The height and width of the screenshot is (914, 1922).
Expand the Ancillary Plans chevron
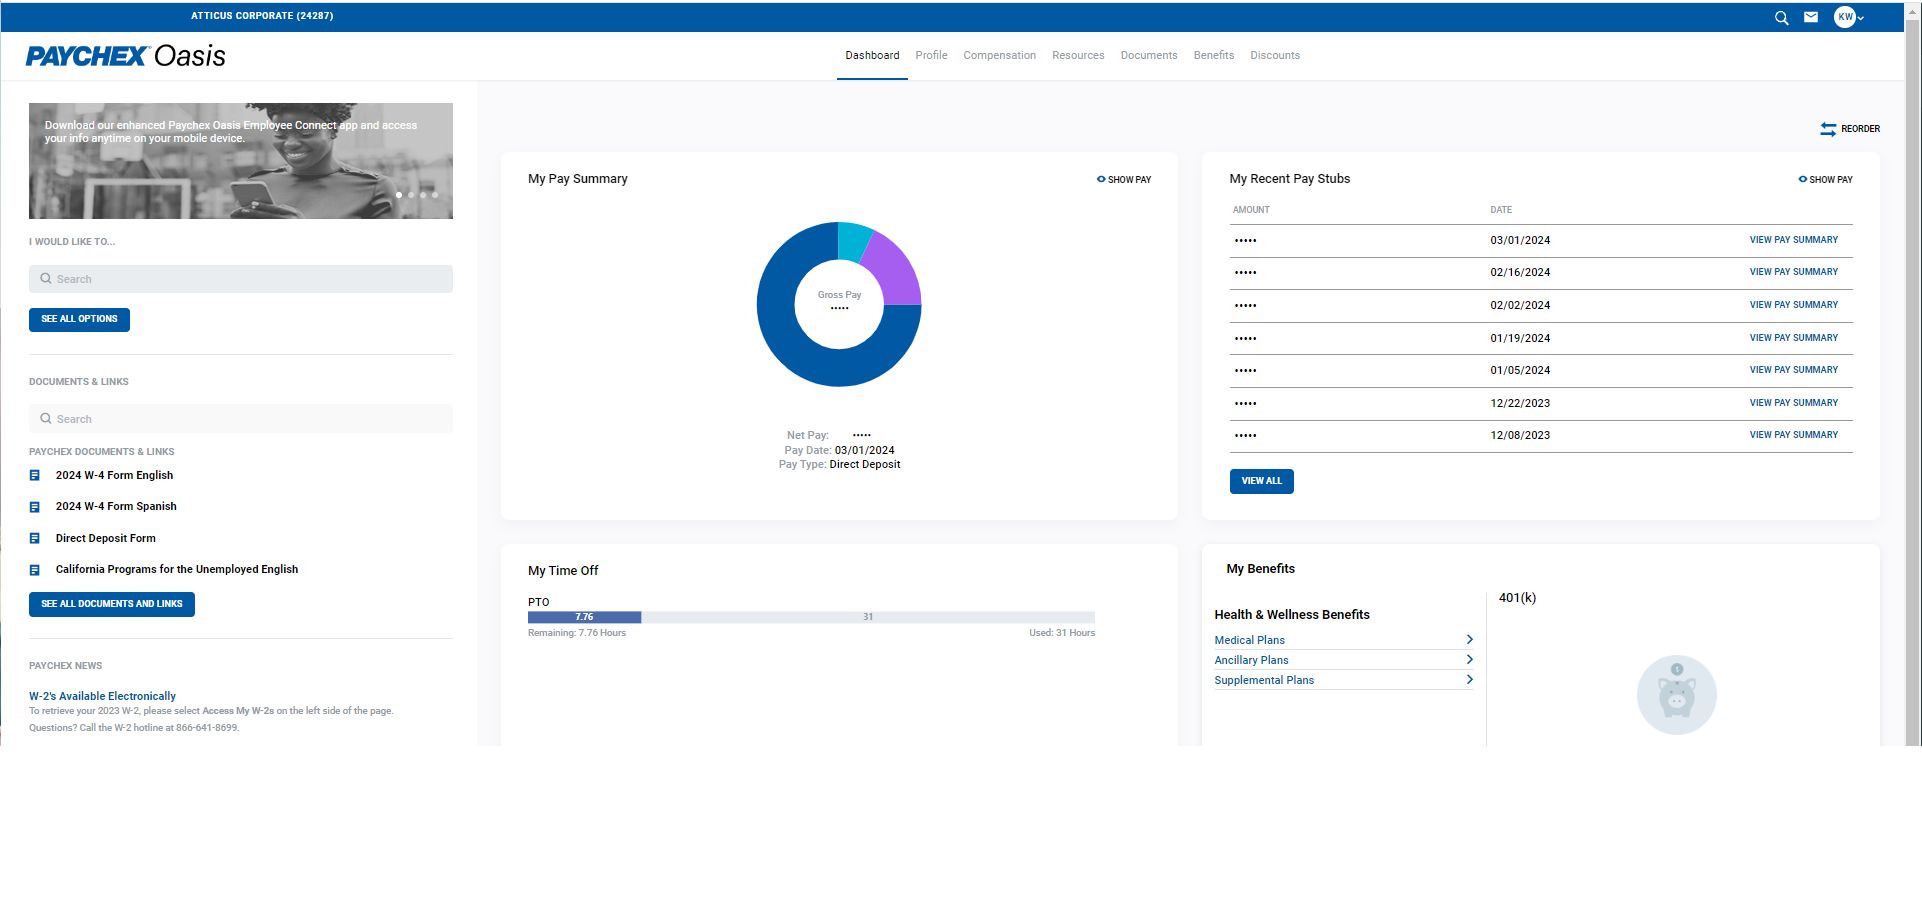point(1469,660)
